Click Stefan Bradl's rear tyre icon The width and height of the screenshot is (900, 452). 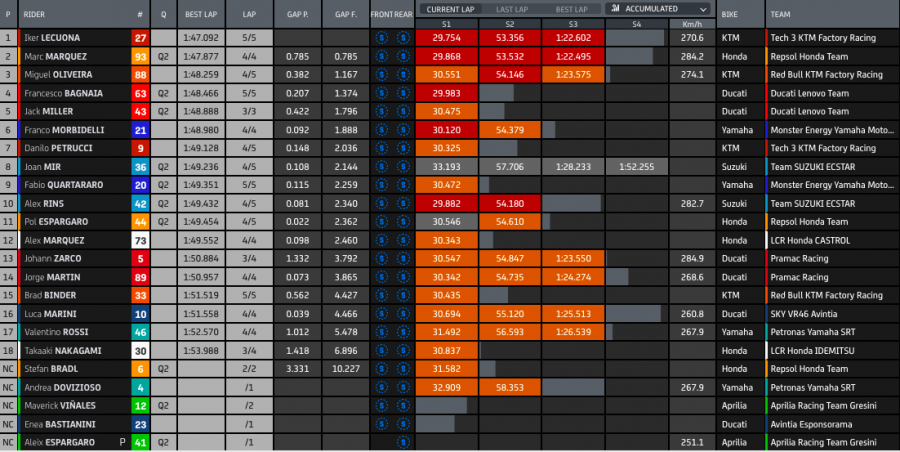click(403, 368)
